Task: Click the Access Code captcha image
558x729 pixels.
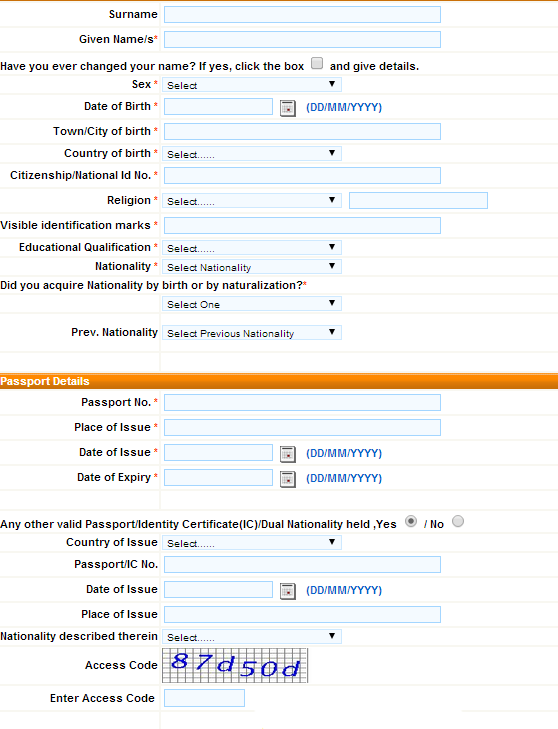Action: 235,666
